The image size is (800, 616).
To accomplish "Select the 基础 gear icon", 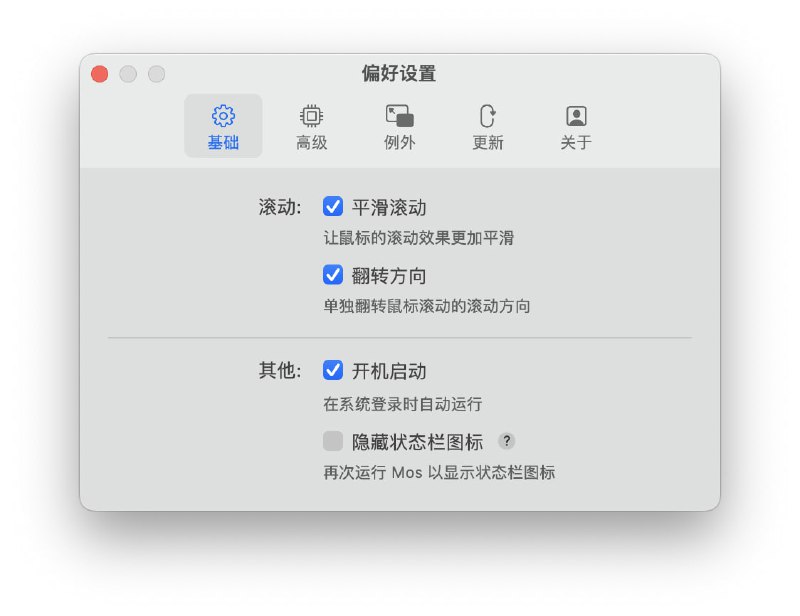I will coord(223,115).
